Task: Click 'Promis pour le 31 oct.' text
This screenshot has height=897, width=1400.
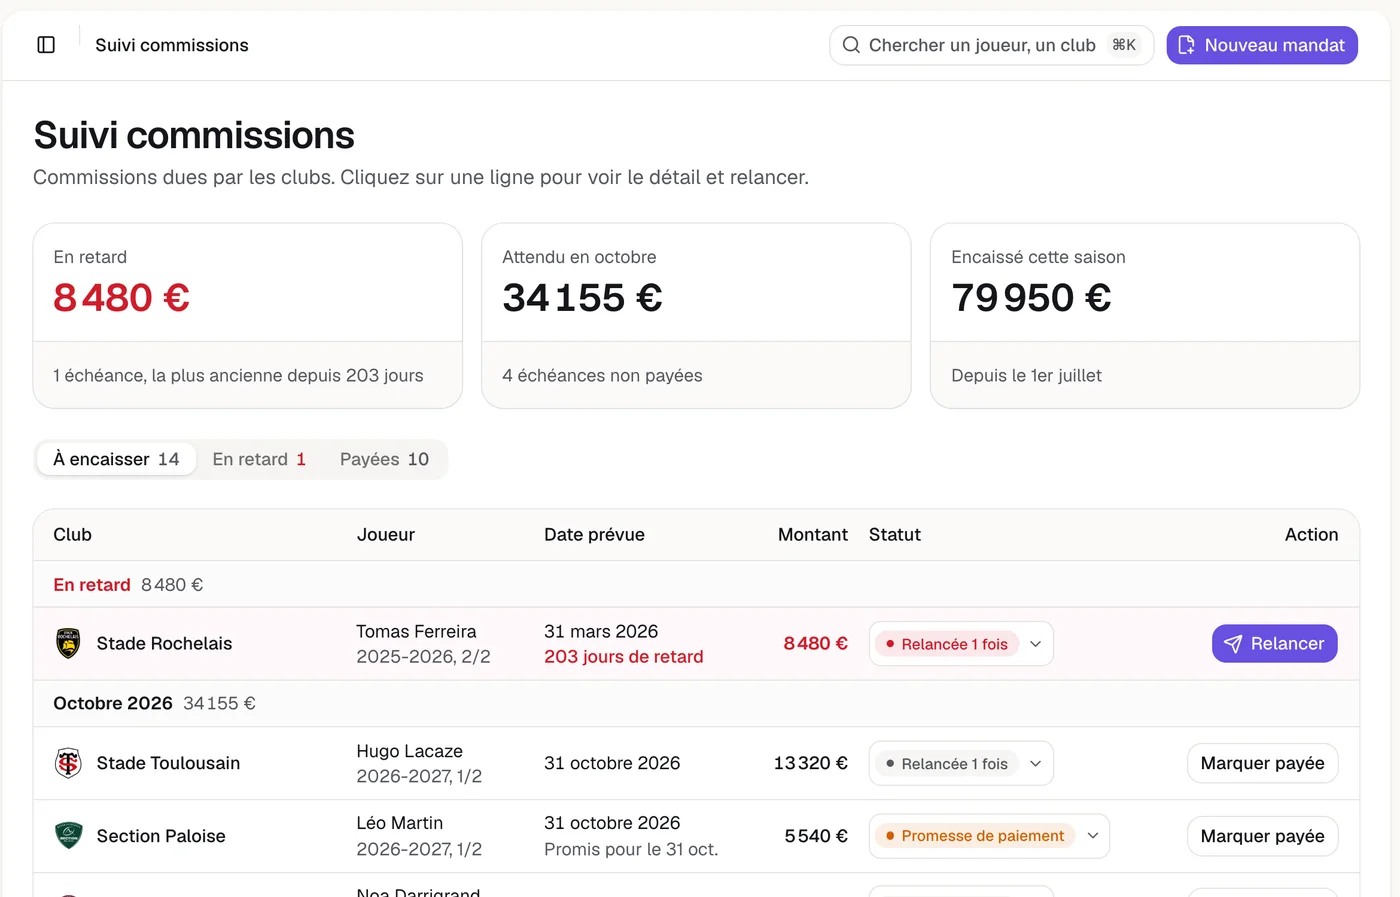Action: (x=631, y=850)
